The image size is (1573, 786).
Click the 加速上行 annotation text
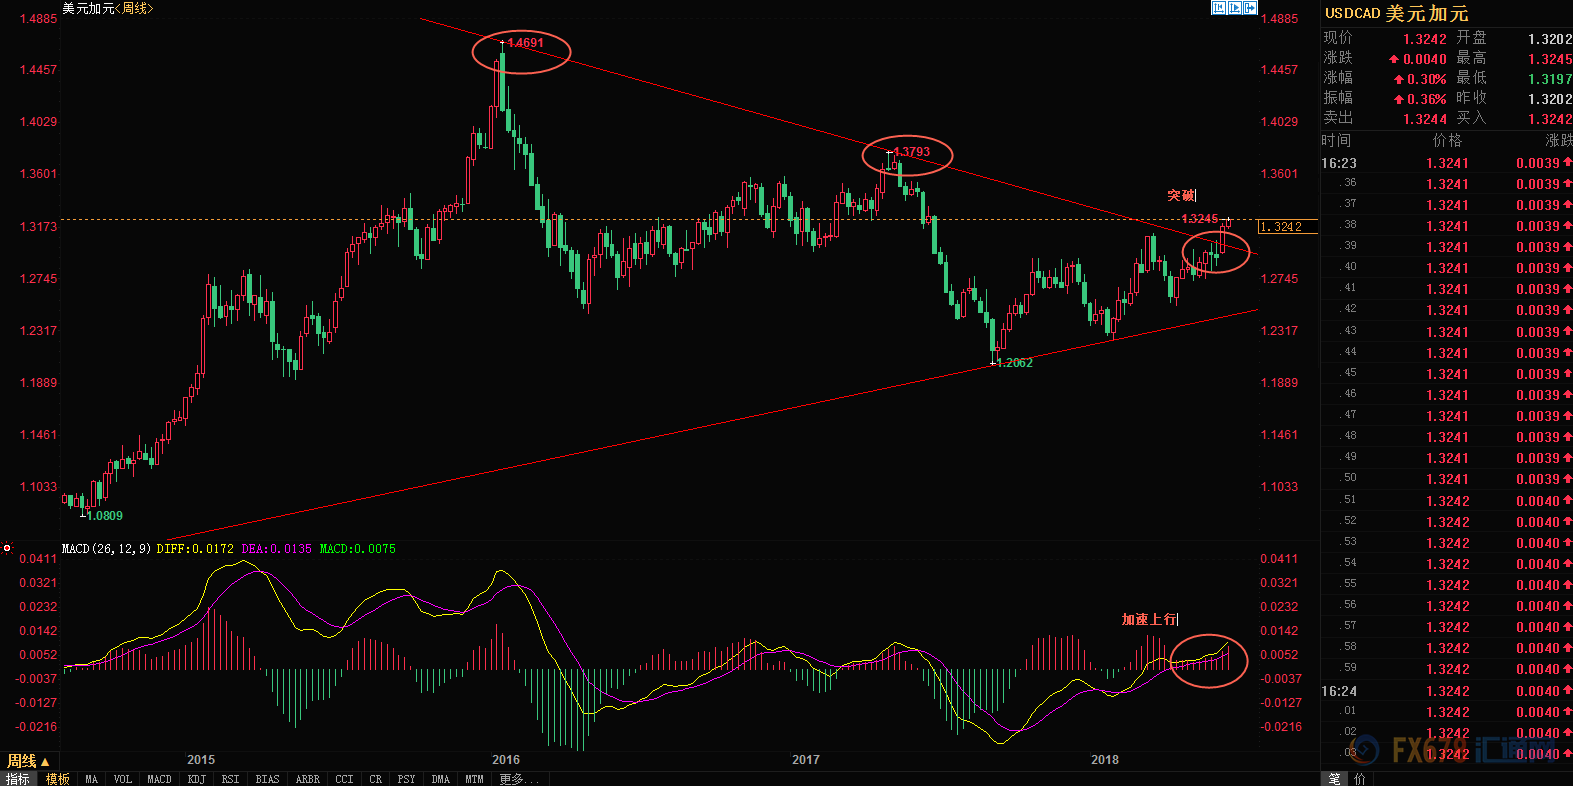[x=1150, y=620]
